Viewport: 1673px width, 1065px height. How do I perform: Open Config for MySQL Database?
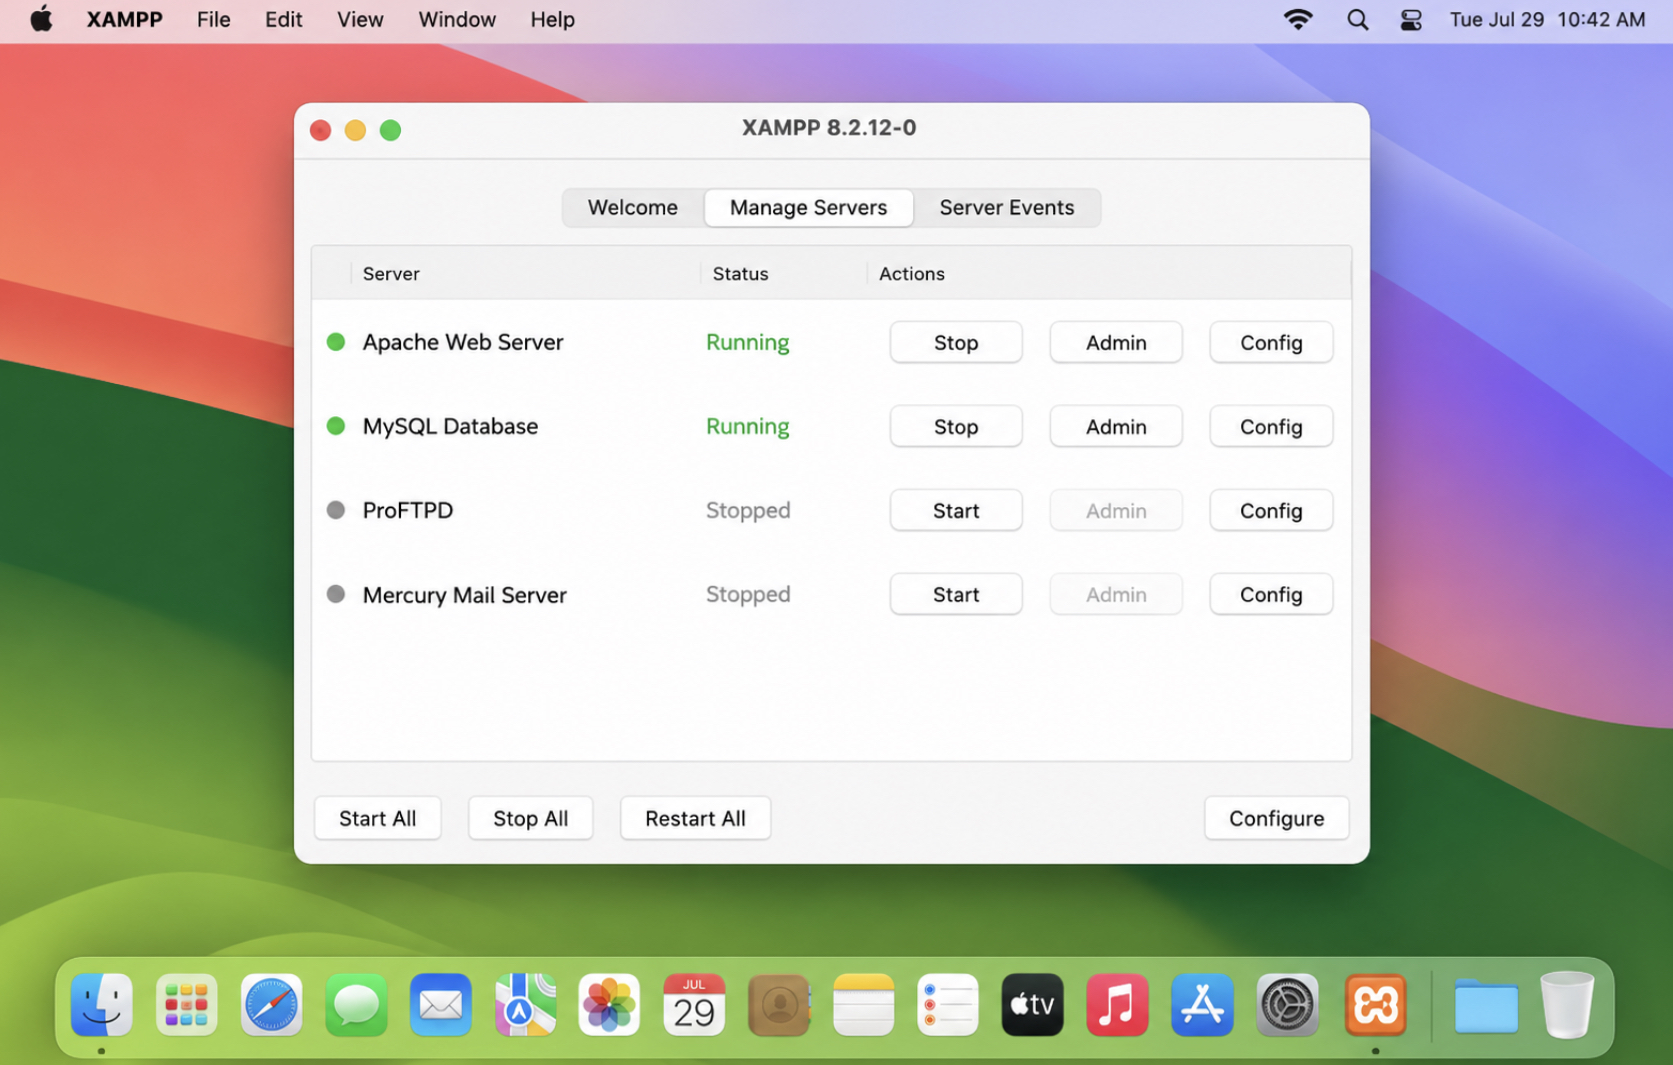(x=1271, y=426)
